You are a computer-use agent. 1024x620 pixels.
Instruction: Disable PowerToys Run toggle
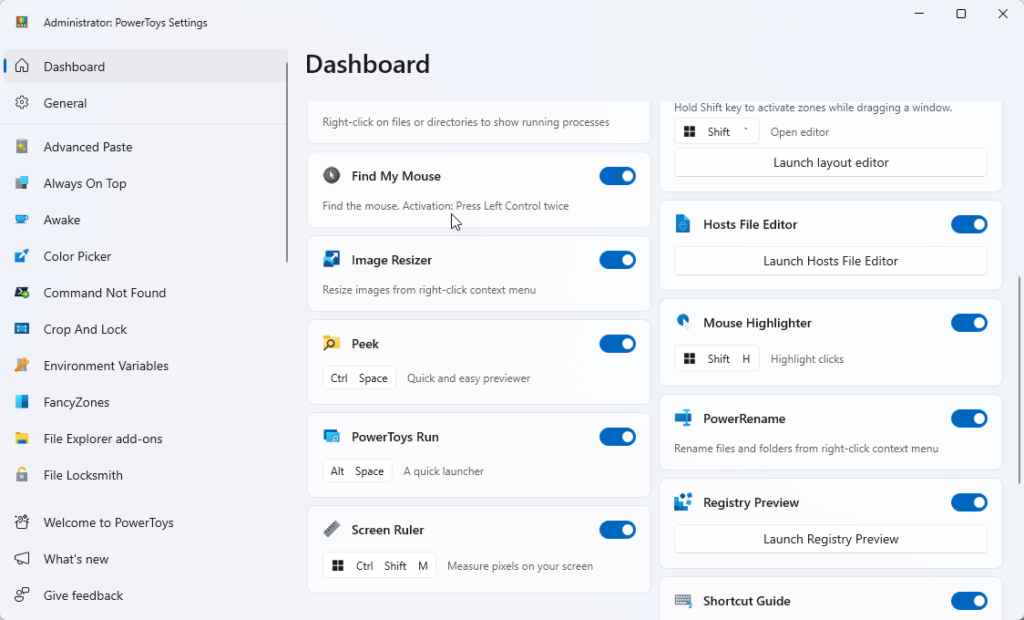pos(617,436)
